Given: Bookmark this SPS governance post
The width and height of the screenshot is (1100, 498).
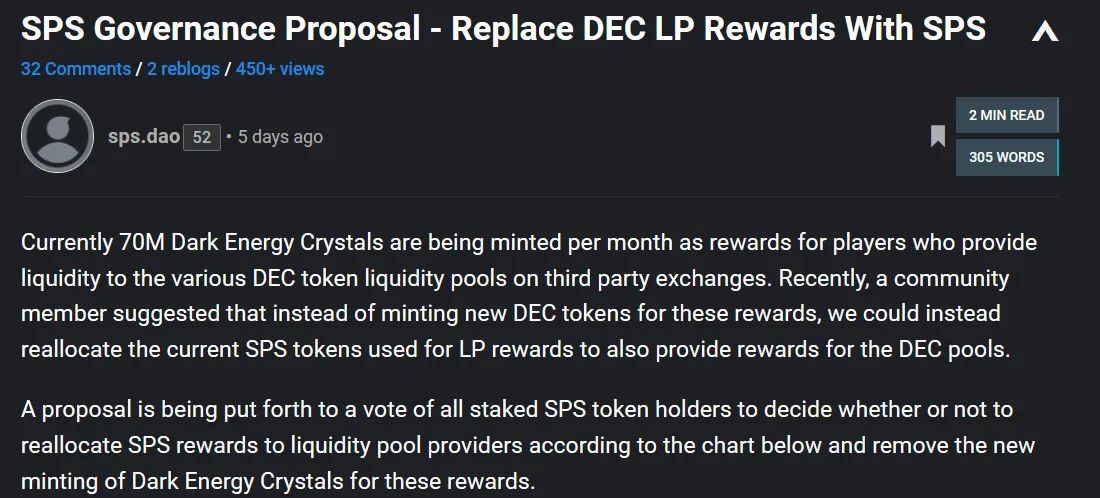Looking at the screenshot, I should point(938,136).
